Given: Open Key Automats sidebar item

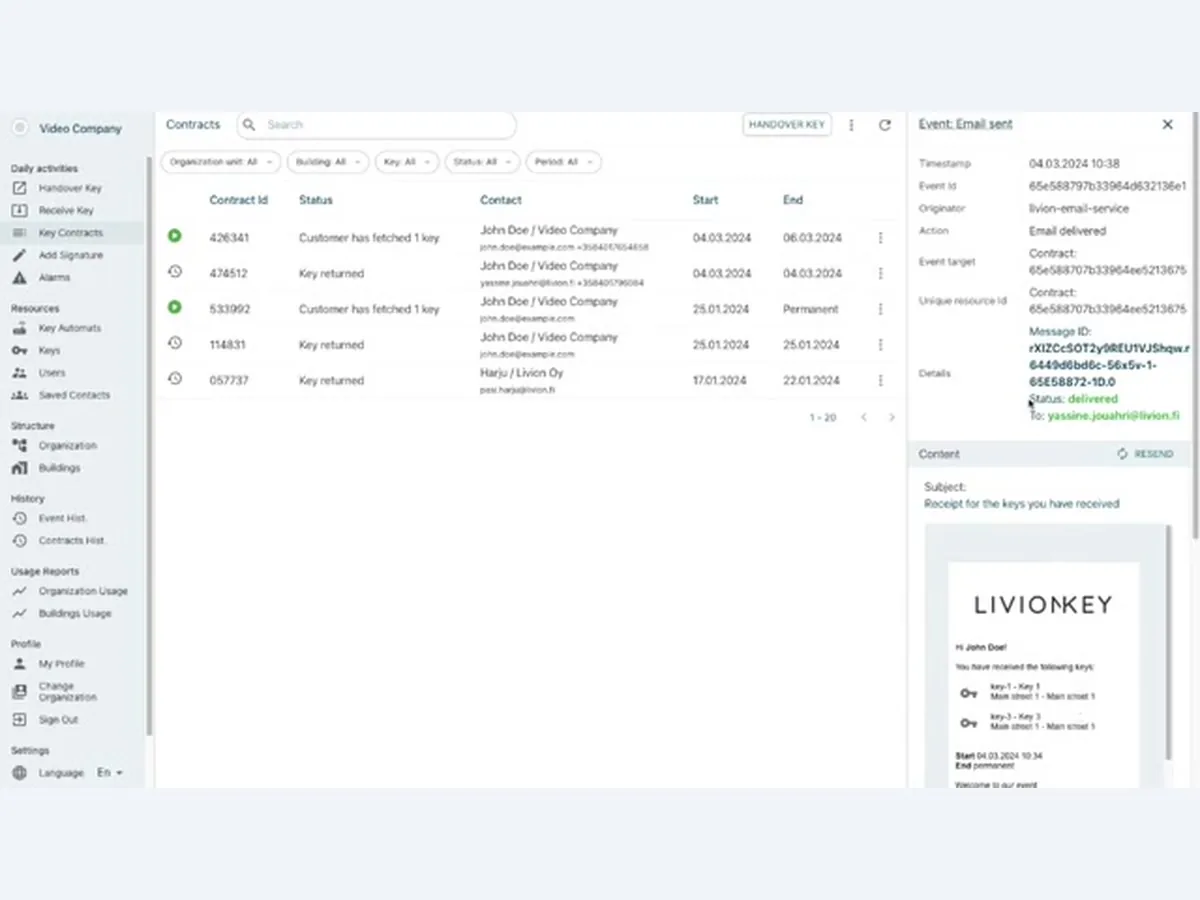Looking at the screenshot, I should point(70,328).
